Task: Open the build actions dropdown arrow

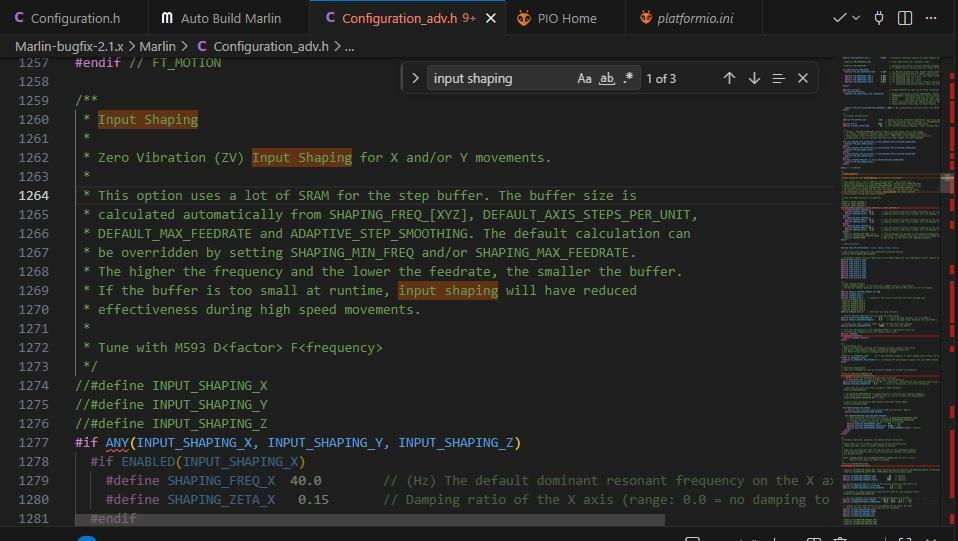Action: [856, 18]
